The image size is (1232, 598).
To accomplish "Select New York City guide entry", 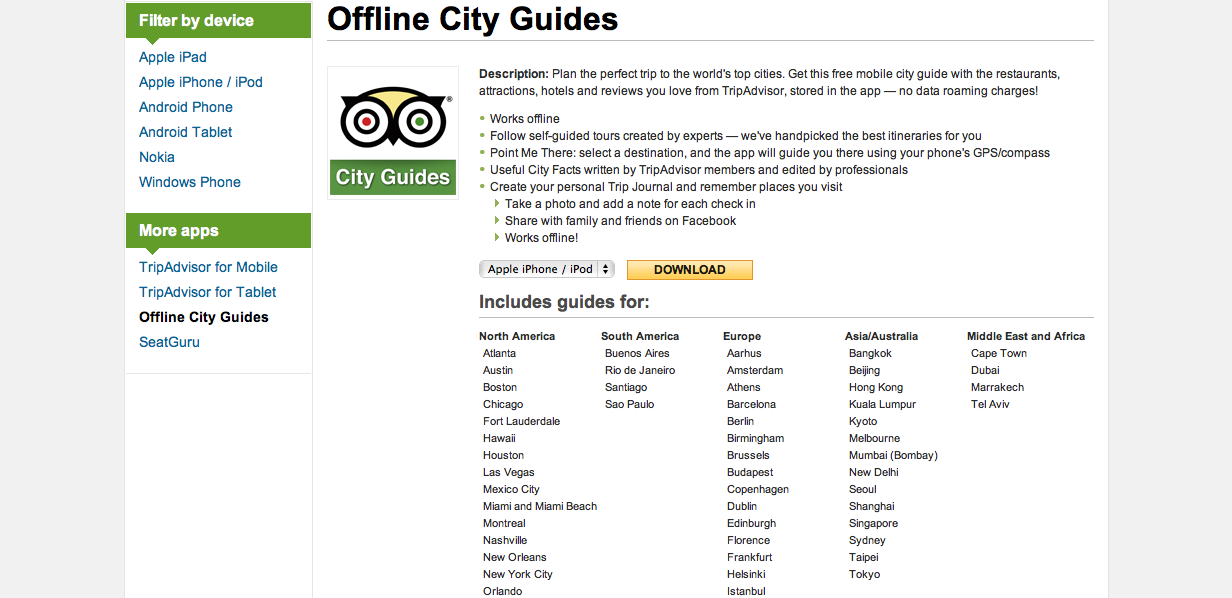I will click(518, 574).
